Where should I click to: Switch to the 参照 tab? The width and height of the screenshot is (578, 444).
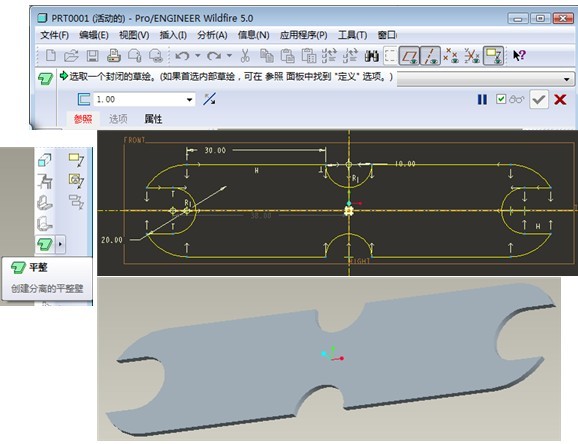[x=83, y=119]
